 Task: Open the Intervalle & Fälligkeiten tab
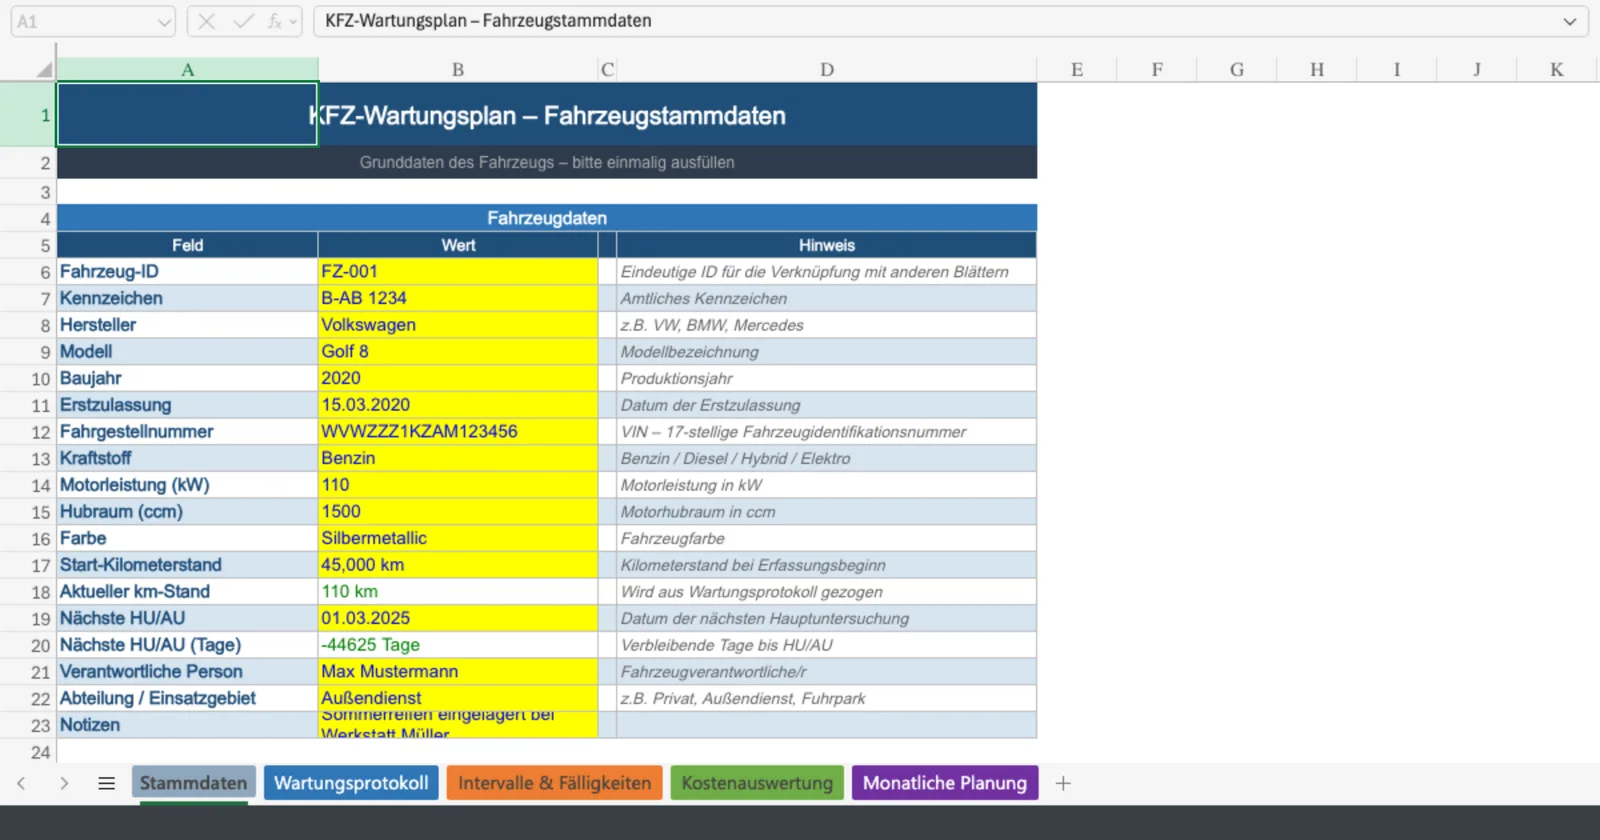554,783
